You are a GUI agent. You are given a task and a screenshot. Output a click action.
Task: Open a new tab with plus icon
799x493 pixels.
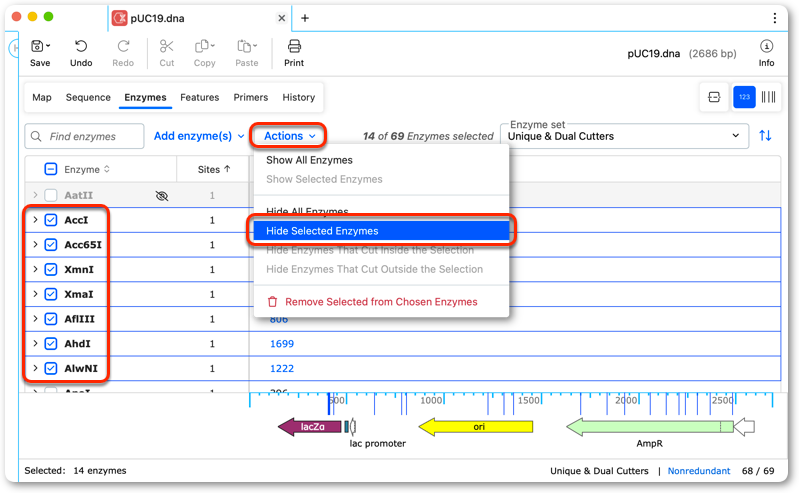(x=305, y=18)
